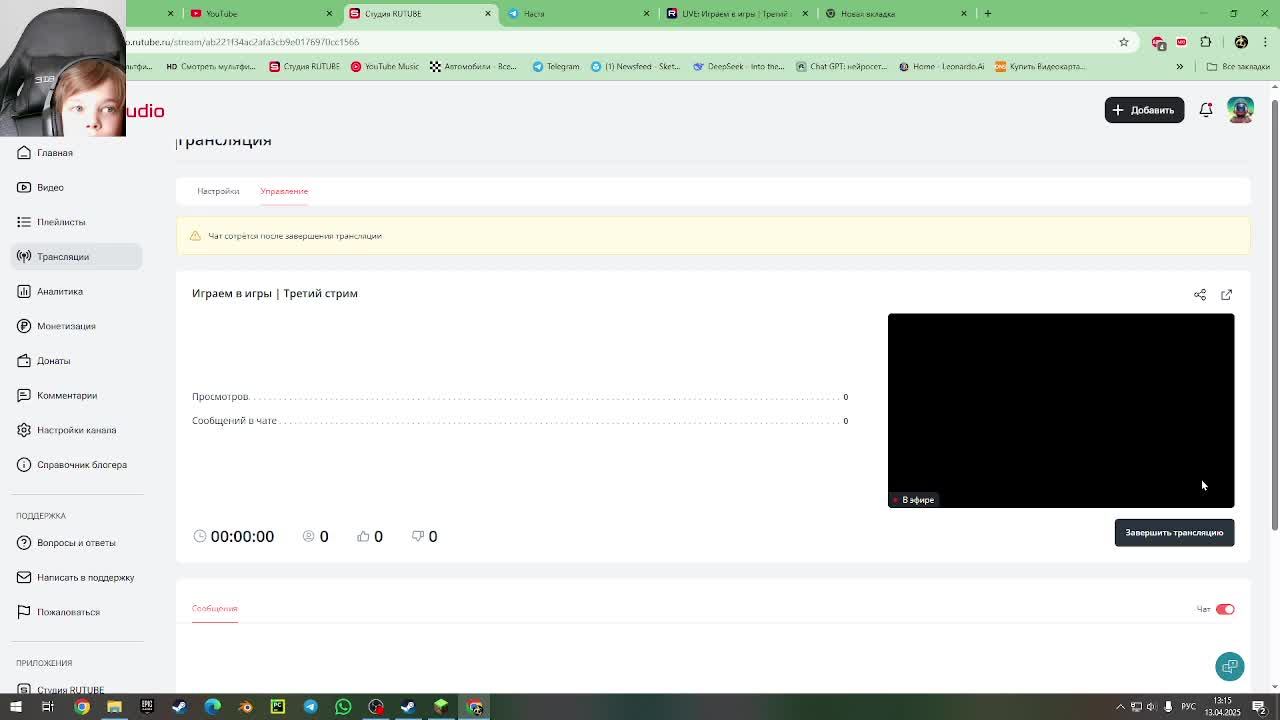Open Трансляции in the sidebar
The image size is (1280, 720).
point(78,257)
